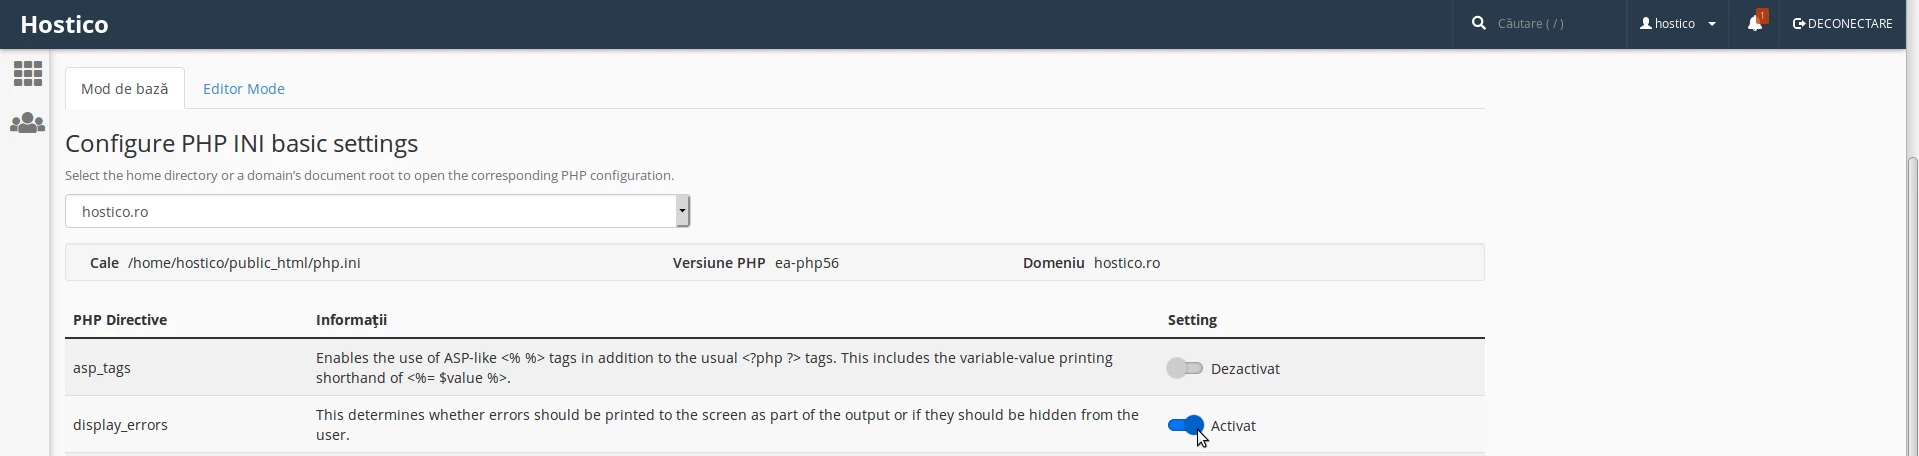
Task: Click the search magnifier icon
Action: pos(1478,23)
